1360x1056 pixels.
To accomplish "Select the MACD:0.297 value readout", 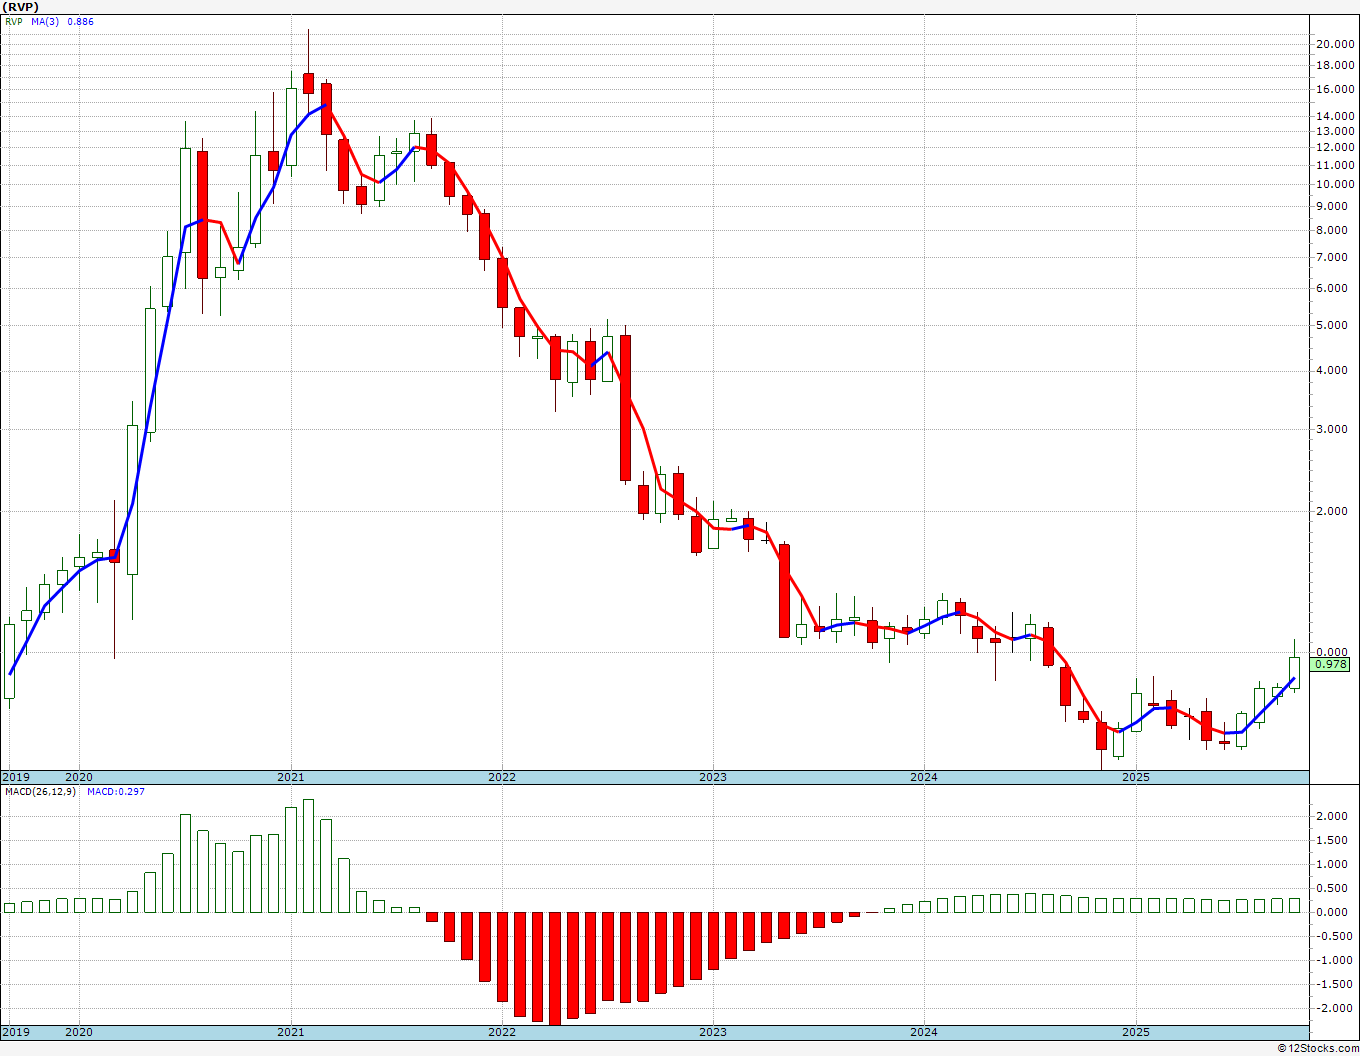I will click(x=115, y=791).
